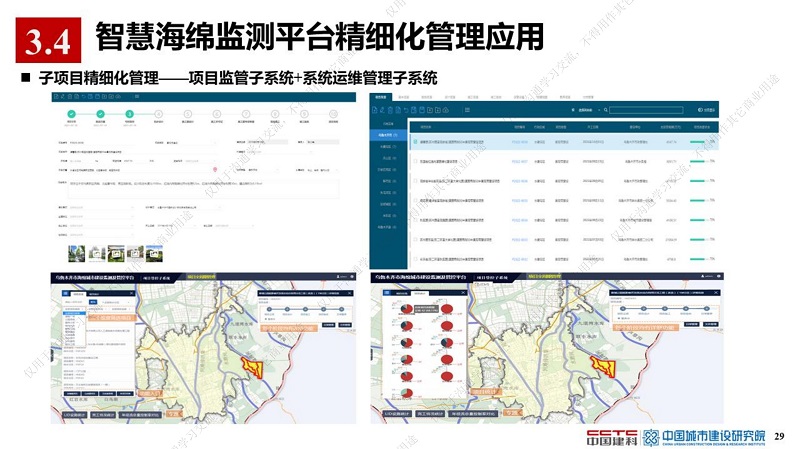Click first-row project code link in list
This screenshot has width=800, height=449.
coord(519,142)
